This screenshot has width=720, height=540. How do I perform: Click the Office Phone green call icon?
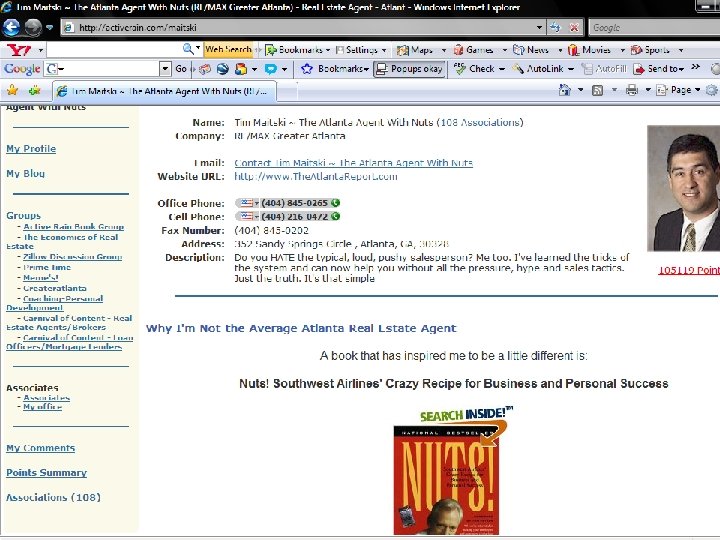coord(336,202)
